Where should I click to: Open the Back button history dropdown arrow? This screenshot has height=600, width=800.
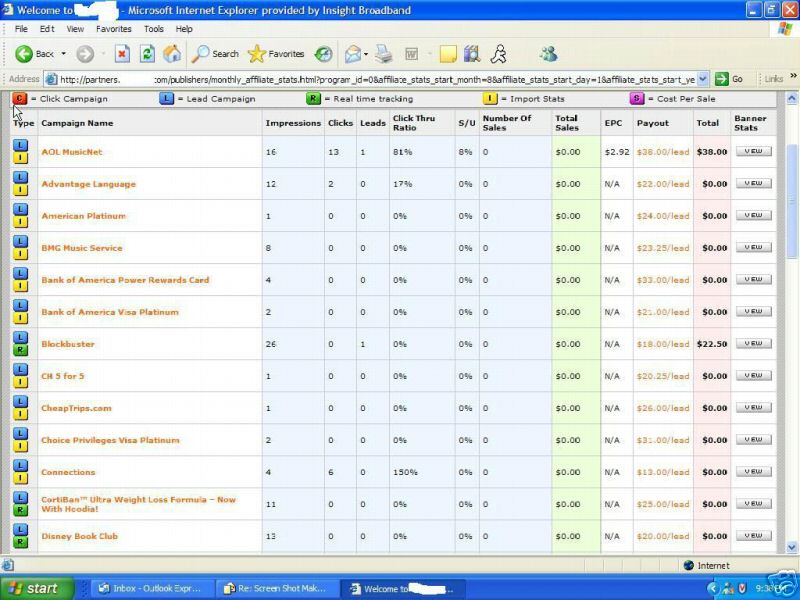(x=63, y=54)
